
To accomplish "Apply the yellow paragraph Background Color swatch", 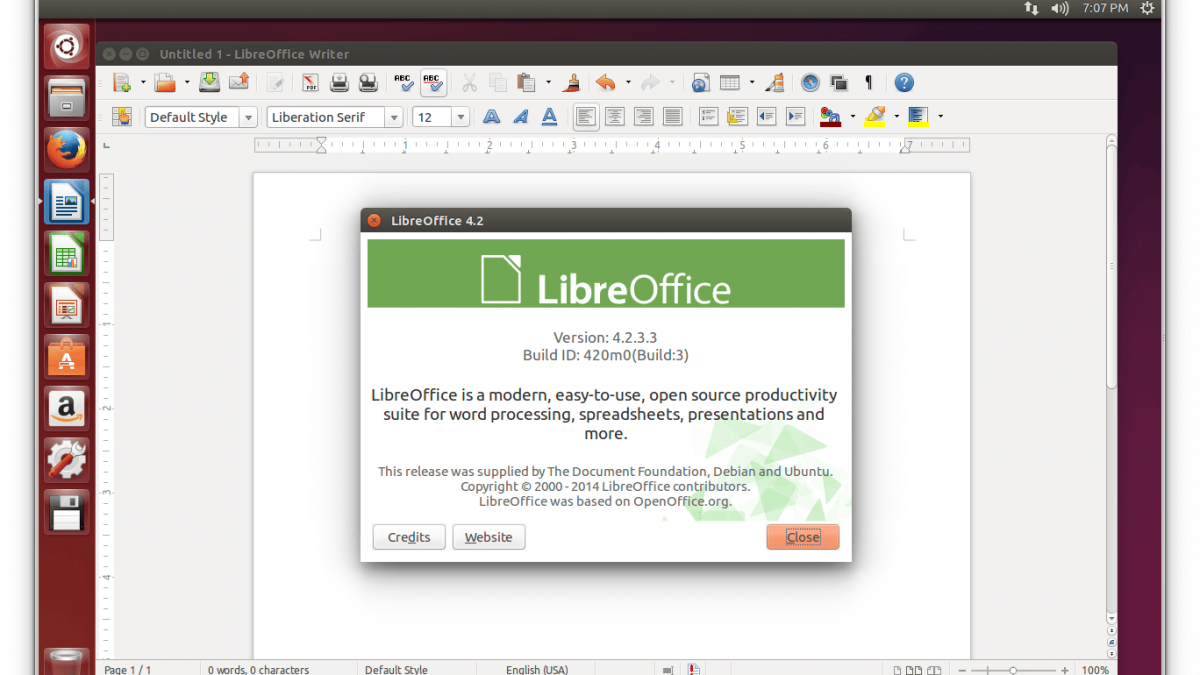I will click(x=918, y=117).
